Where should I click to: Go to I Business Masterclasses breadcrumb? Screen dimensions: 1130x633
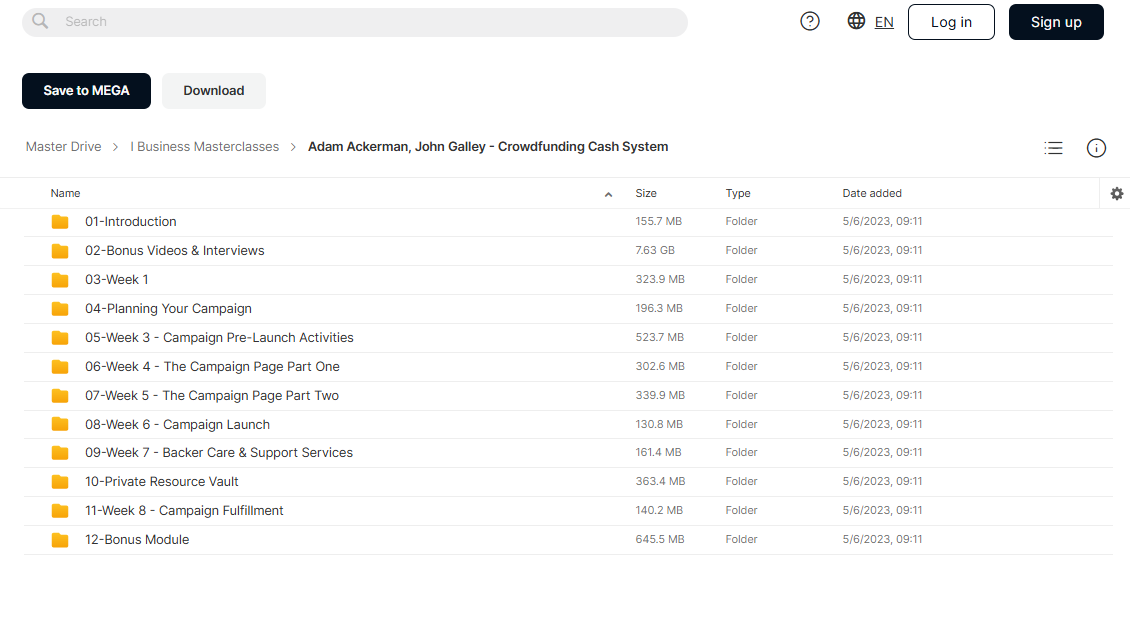click(x=205, y=146)
